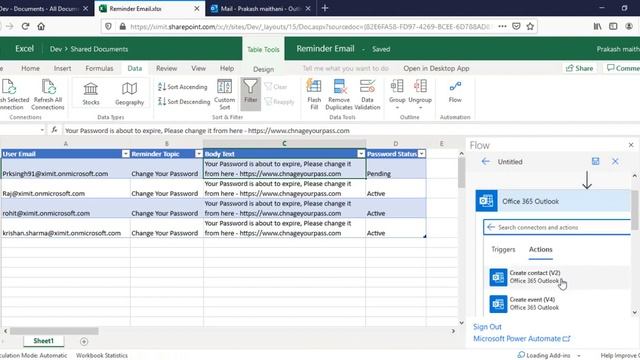
Task: Switch to the Review ribbon tab
Action: click(x=167, y=68)
